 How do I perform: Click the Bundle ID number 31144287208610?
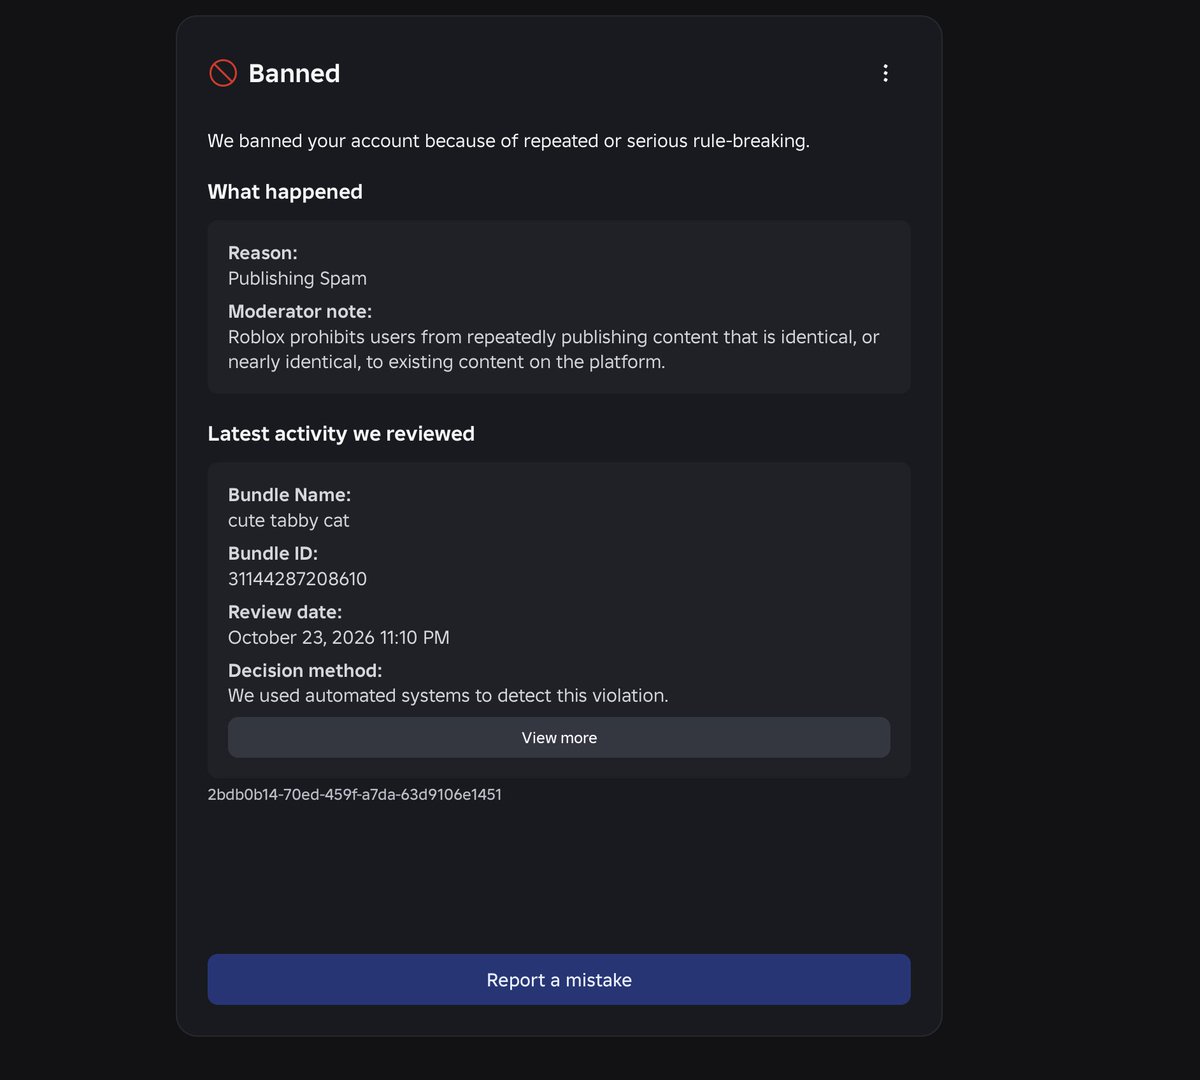pyautogui.click(x=297, y=579)
